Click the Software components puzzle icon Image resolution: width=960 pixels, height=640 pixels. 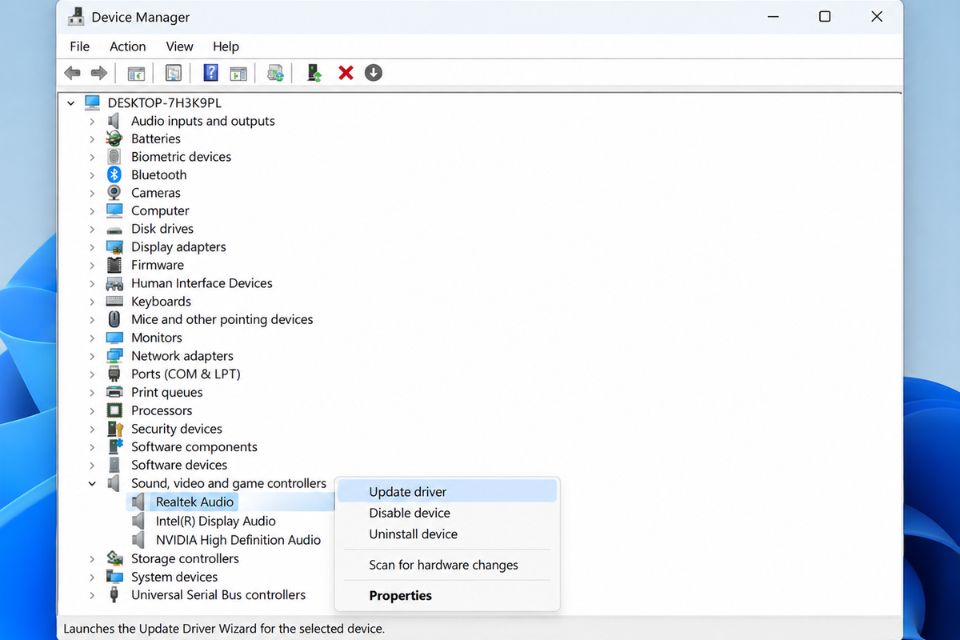[115, 446]
